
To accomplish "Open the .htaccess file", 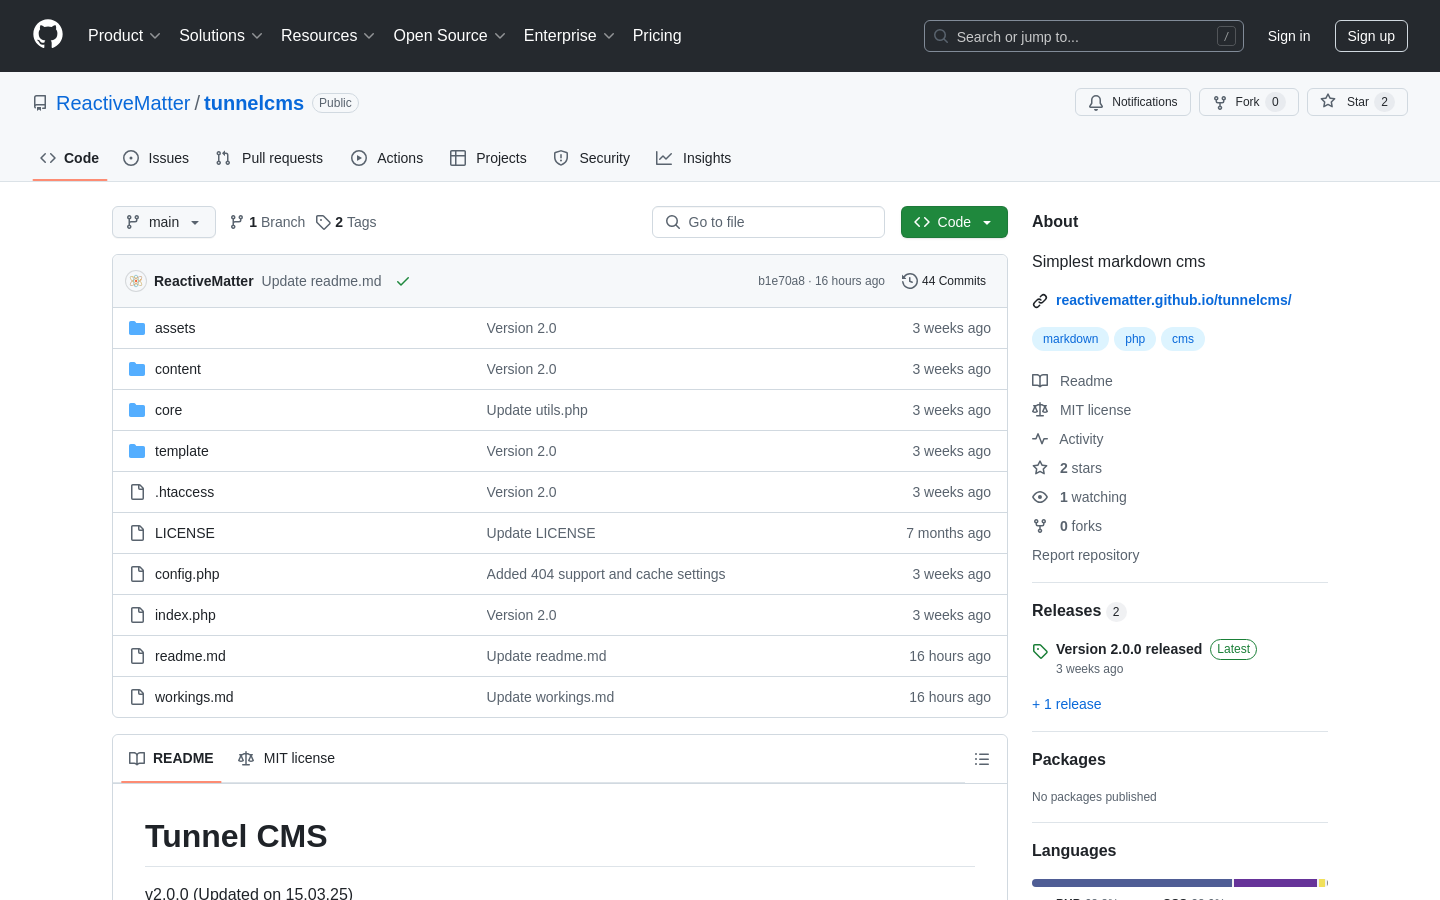I will click(184, 492).
